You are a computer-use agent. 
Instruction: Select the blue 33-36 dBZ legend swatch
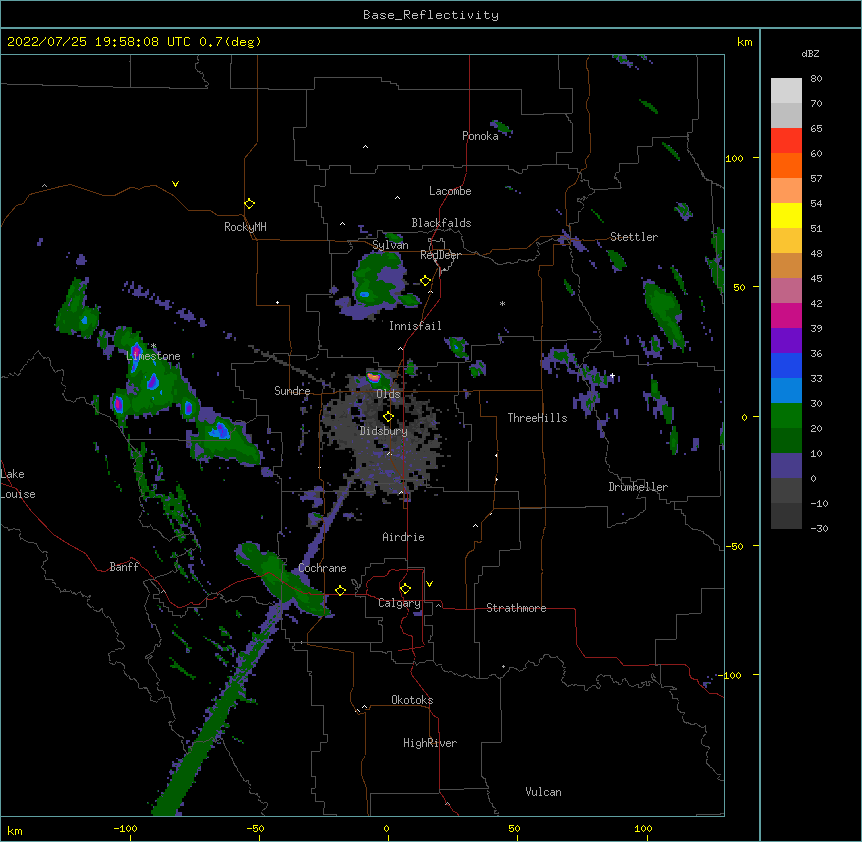tap(786, 365)
